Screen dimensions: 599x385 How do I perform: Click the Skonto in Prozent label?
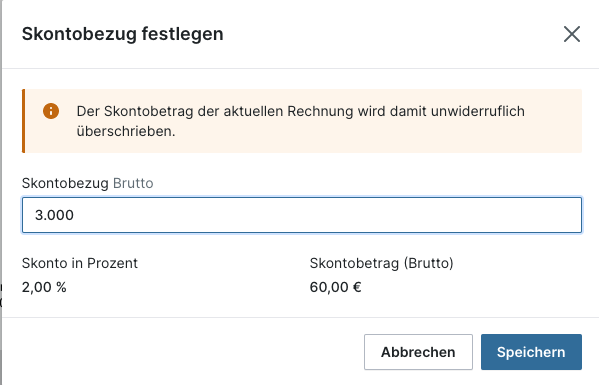pyautogui.click(x=80, y=263)
